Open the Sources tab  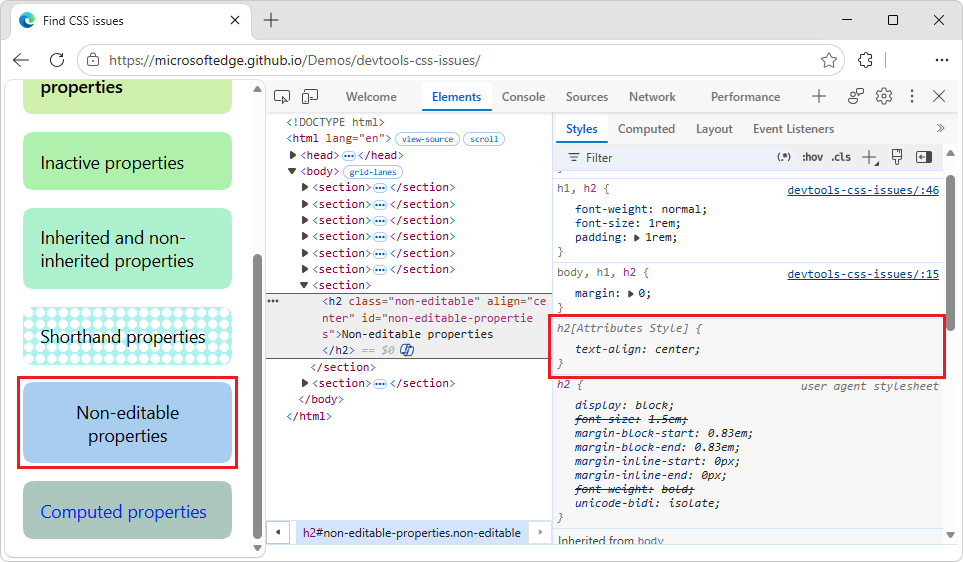[x=587, y=97]
